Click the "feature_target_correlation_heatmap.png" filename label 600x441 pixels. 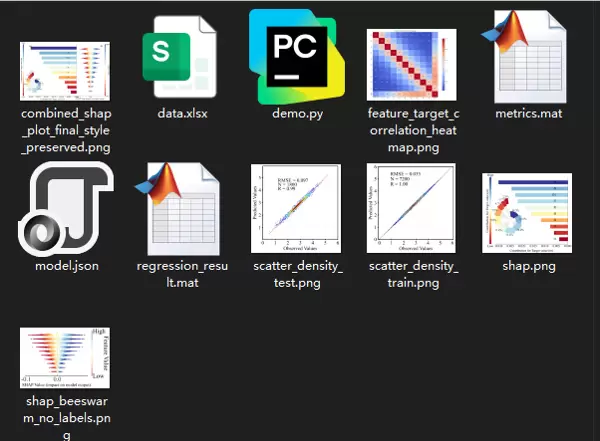click(411, 130)
